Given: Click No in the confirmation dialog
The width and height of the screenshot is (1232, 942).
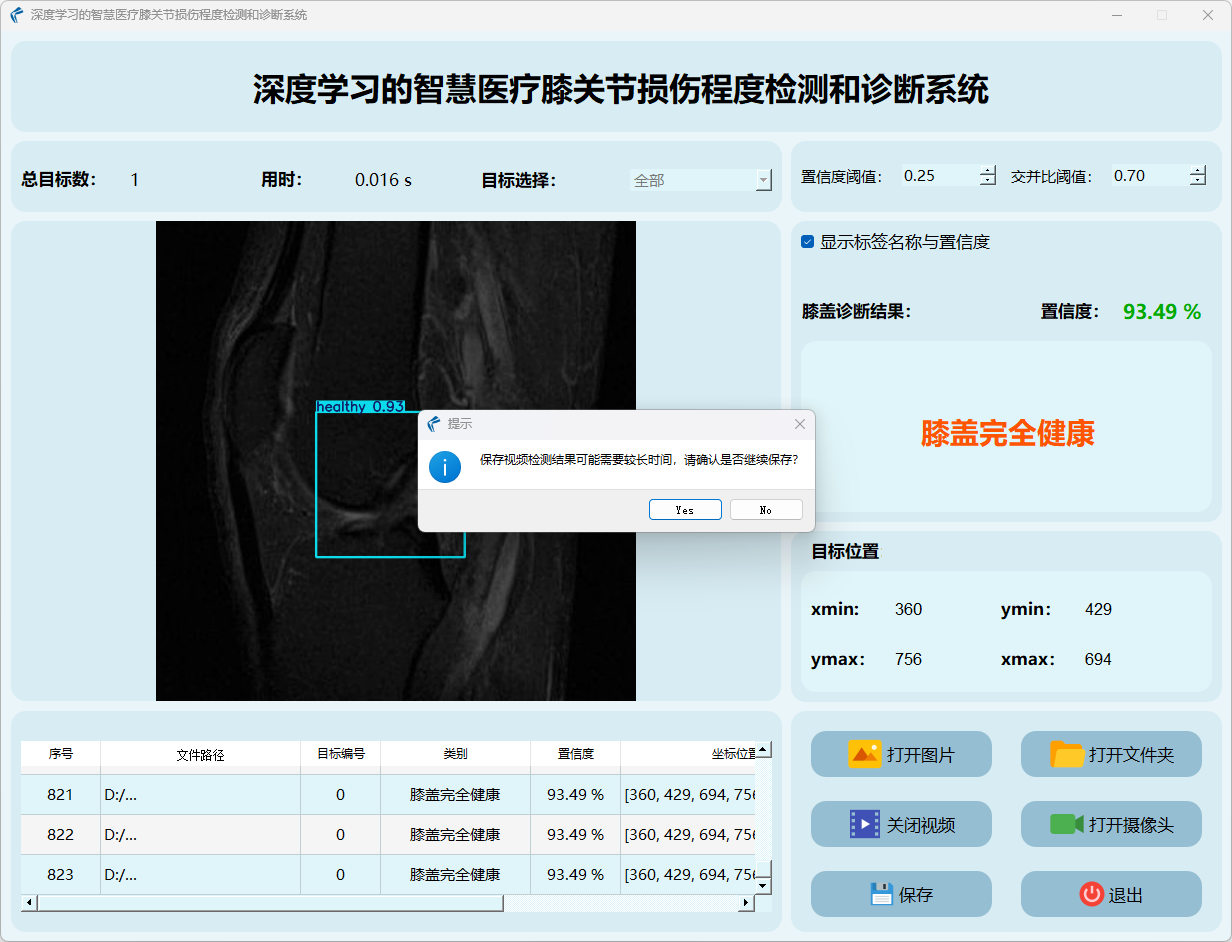Looking at the screenshot, I should 766,510.
